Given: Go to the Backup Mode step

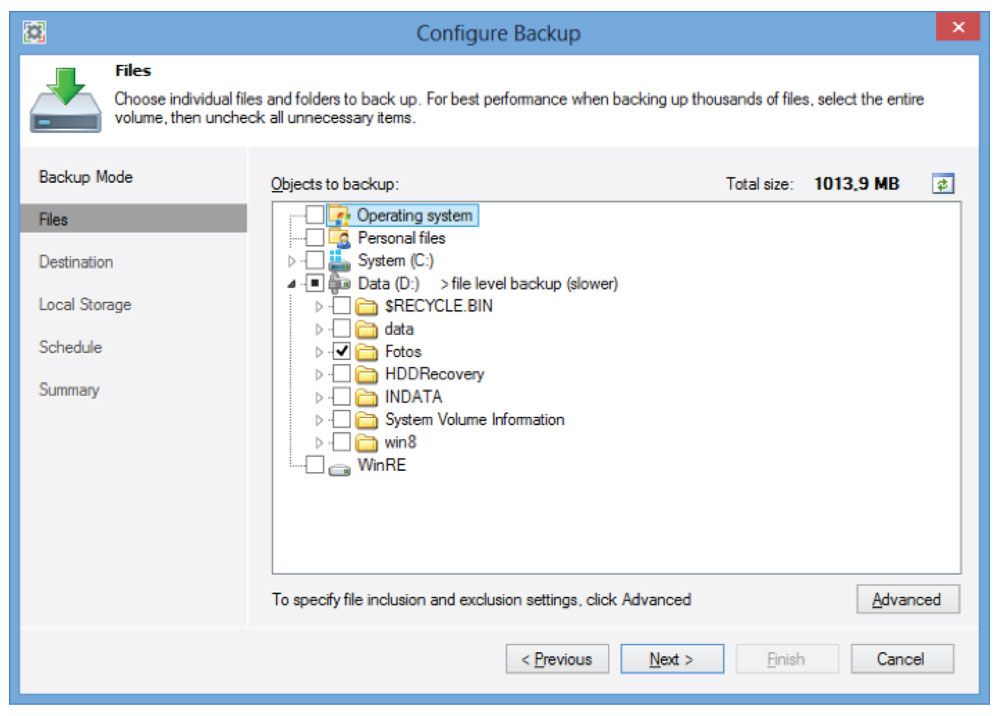Looking at the screenshot, I should coord(86,177).
